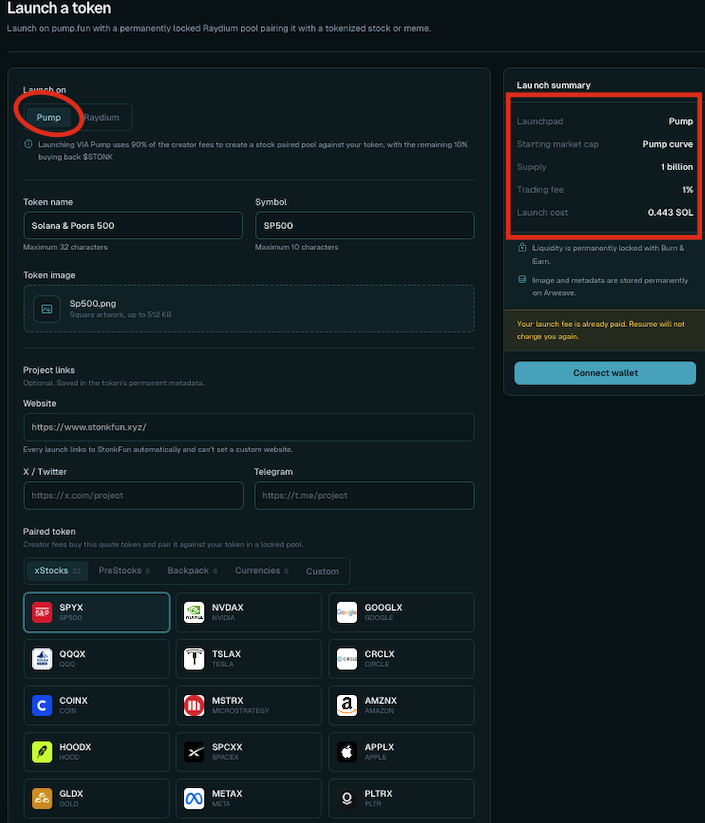Viewport: 705px width, 823px height.
Task: Edit the Symbol field containing SP500
Action: pos(364,226)
